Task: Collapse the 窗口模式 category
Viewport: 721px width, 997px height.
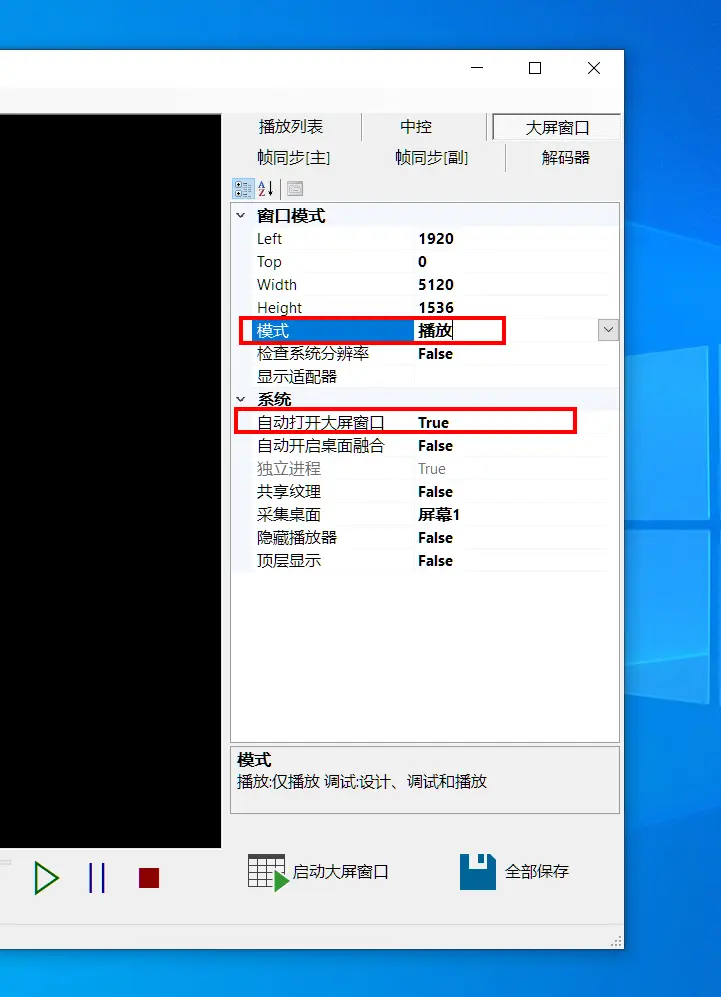Action: (240, 216)
